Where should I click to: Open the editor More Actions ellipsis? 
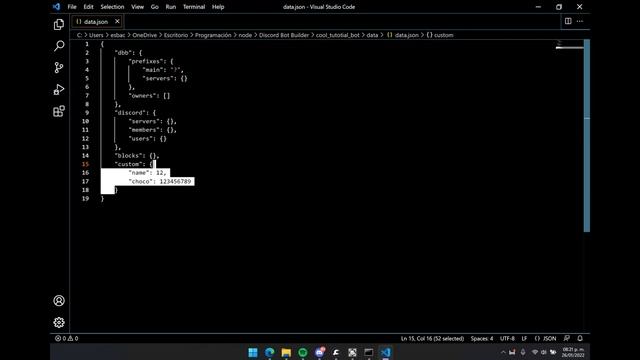click(580, 21)
